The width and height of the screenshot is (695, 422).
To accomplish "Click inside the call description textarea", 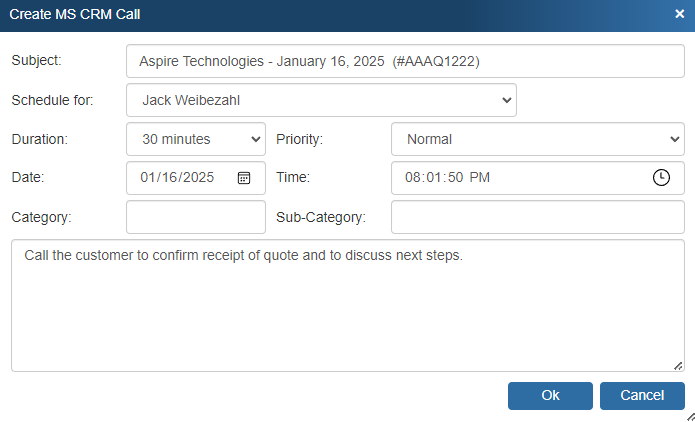I will coord(347,305).
